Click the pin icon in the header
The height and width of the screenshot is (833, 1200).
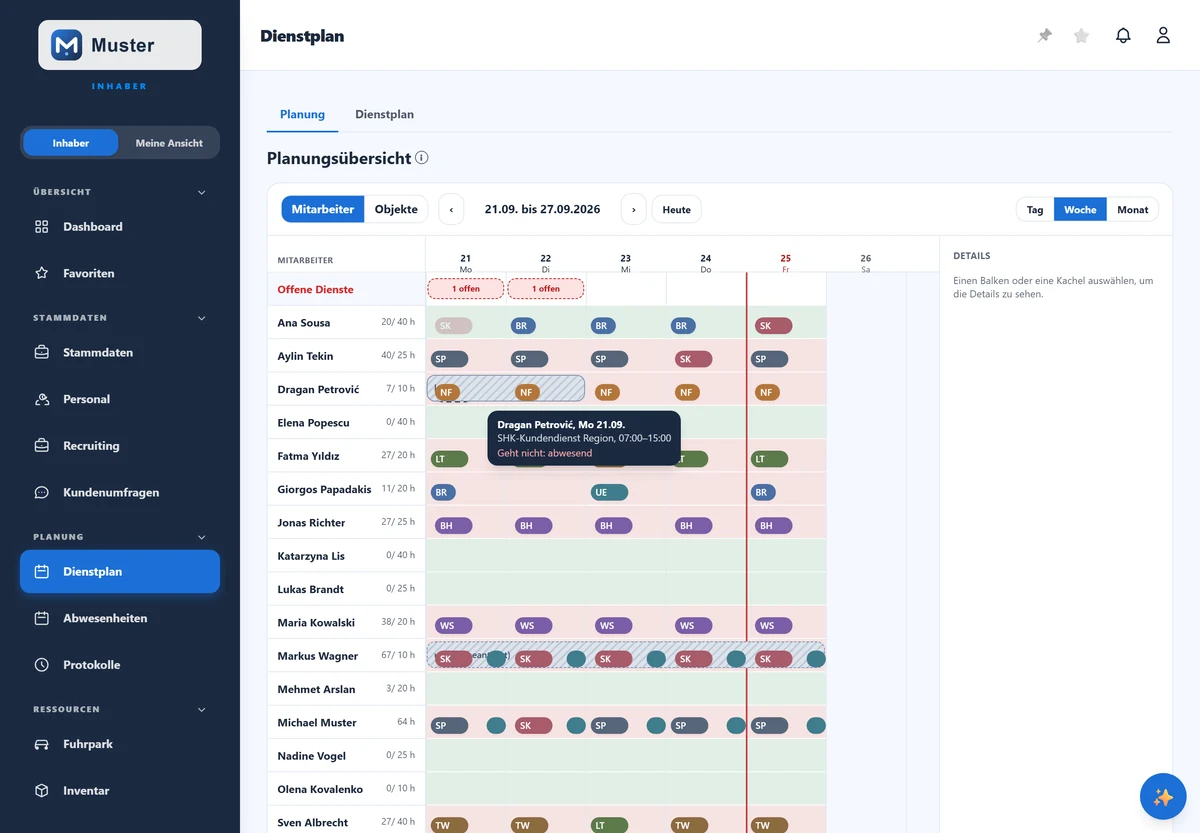click(x=1045, y=36)
